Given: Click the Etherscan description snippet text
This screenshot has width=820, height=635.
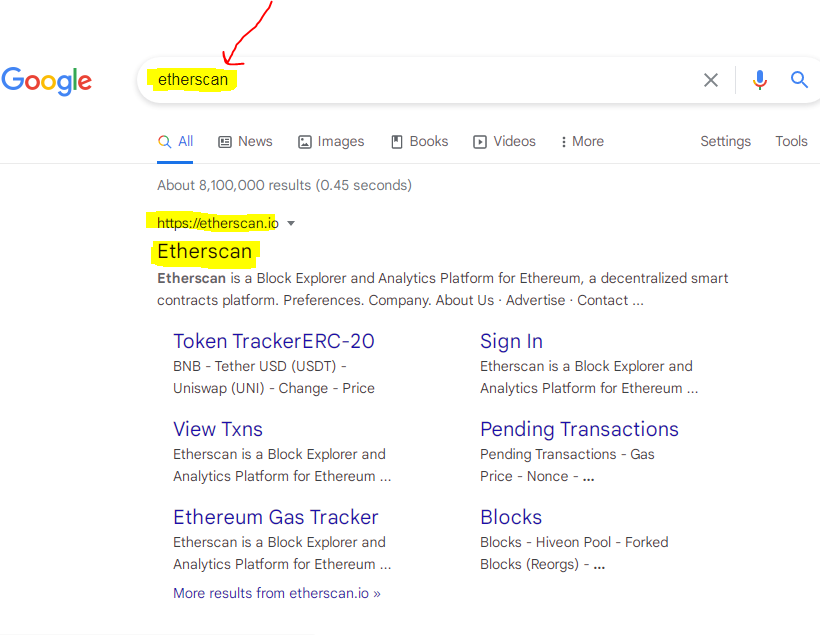Looking at the screenshot, I should click(442, 289).
